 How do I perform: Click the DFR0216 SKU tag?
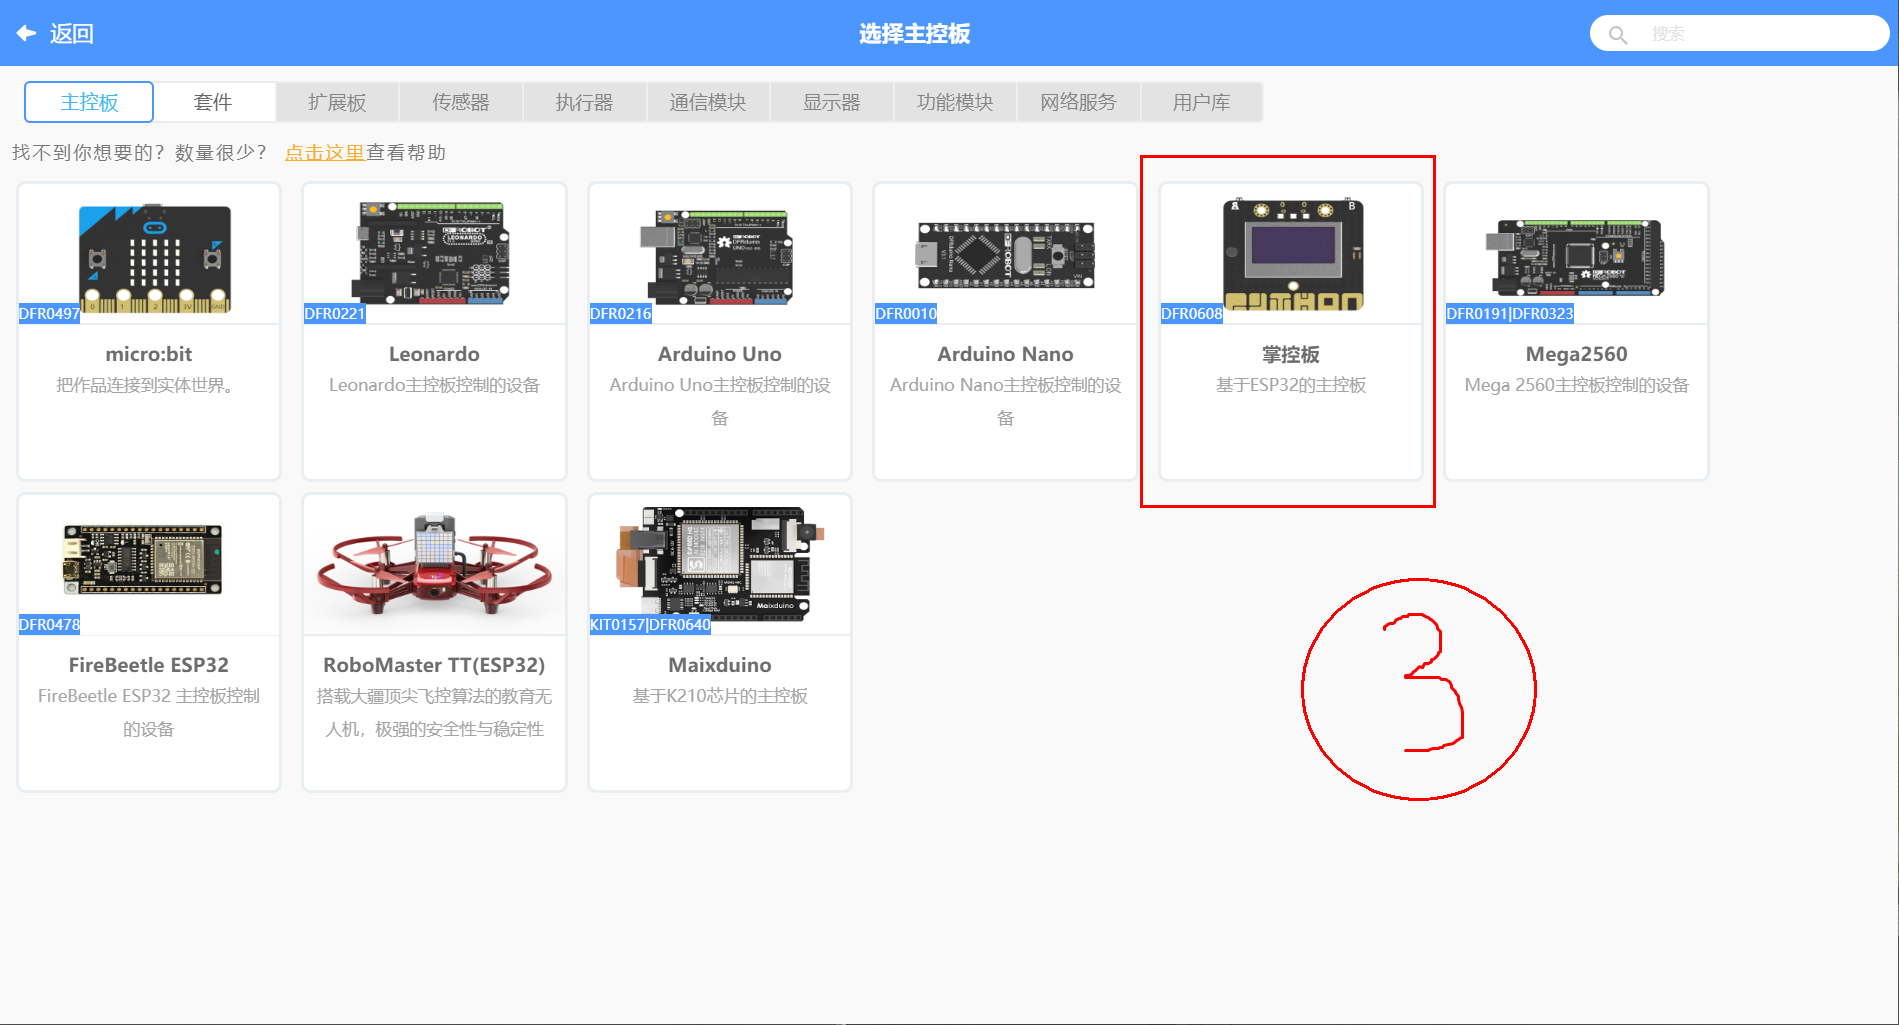[621, 314]
